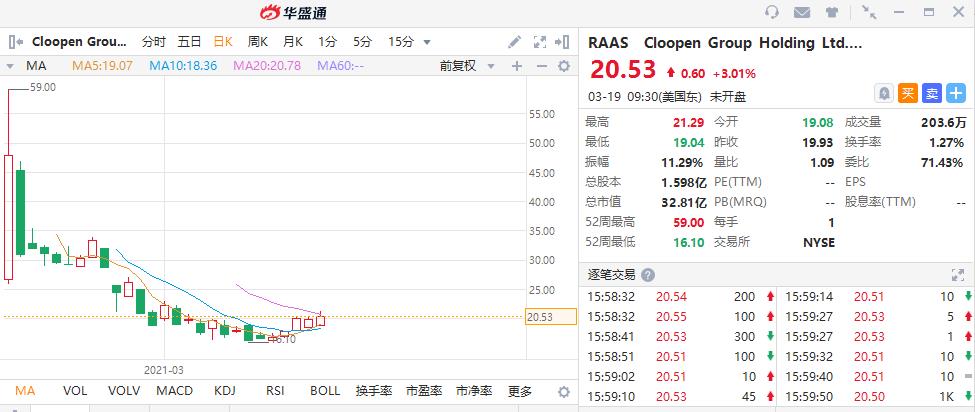Toggle the MA indicator in bottom bar
This screenshot has width=975, height=412.
[x=25, y=391]
